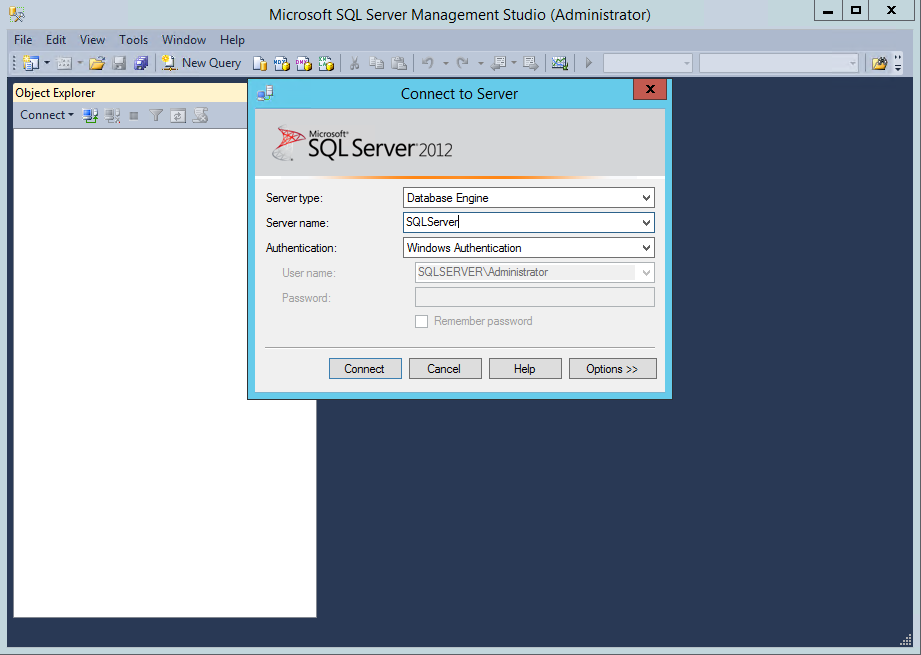The image size is (921, 655).
Task: Open the User name dropdown arrow
Action: point(646,273)
